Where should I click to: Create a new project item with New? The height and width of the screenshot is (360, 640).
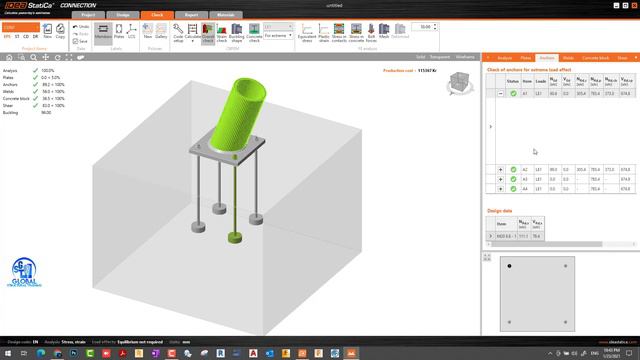pos(47,31)
